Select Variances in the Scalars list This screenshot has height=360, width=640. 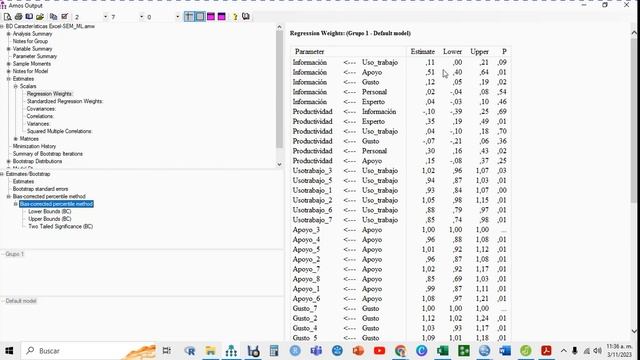click(x=38, y=124)
